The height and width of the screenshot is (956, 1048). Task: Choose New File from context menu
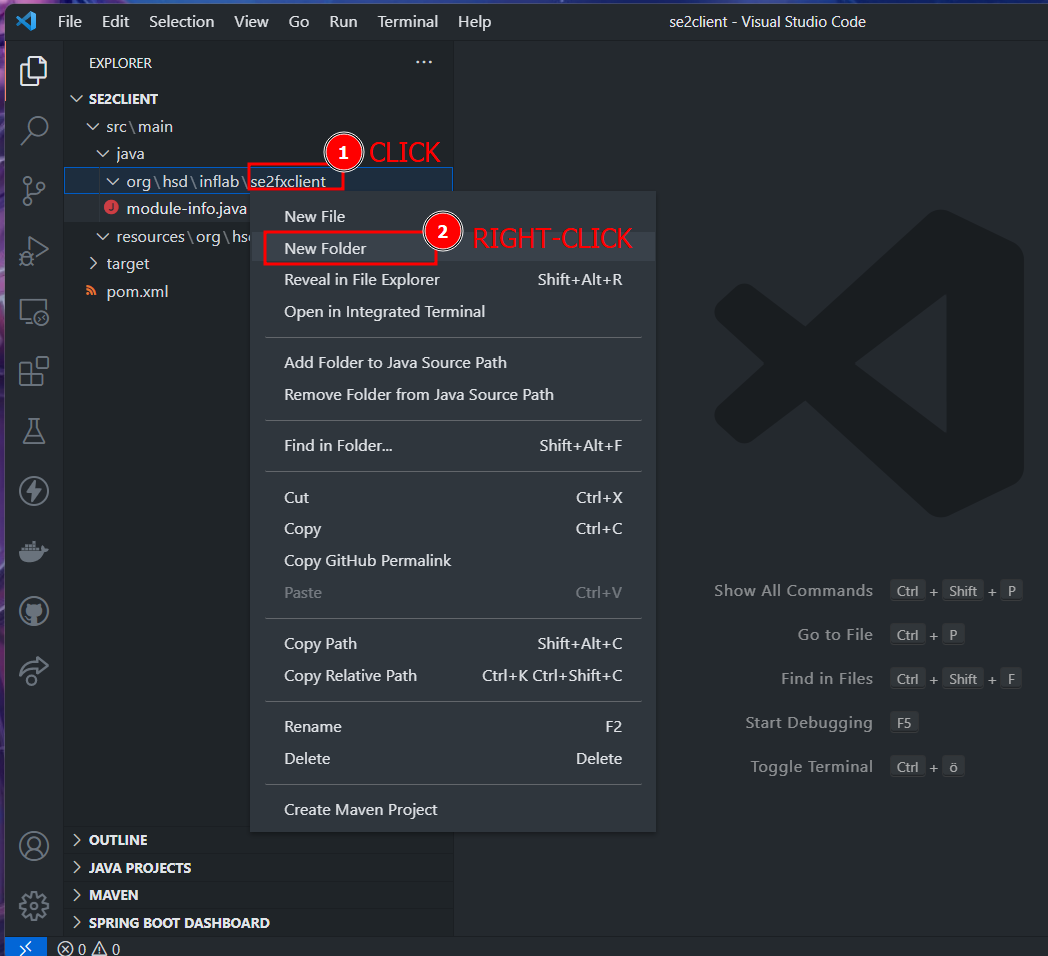point(452,217)
